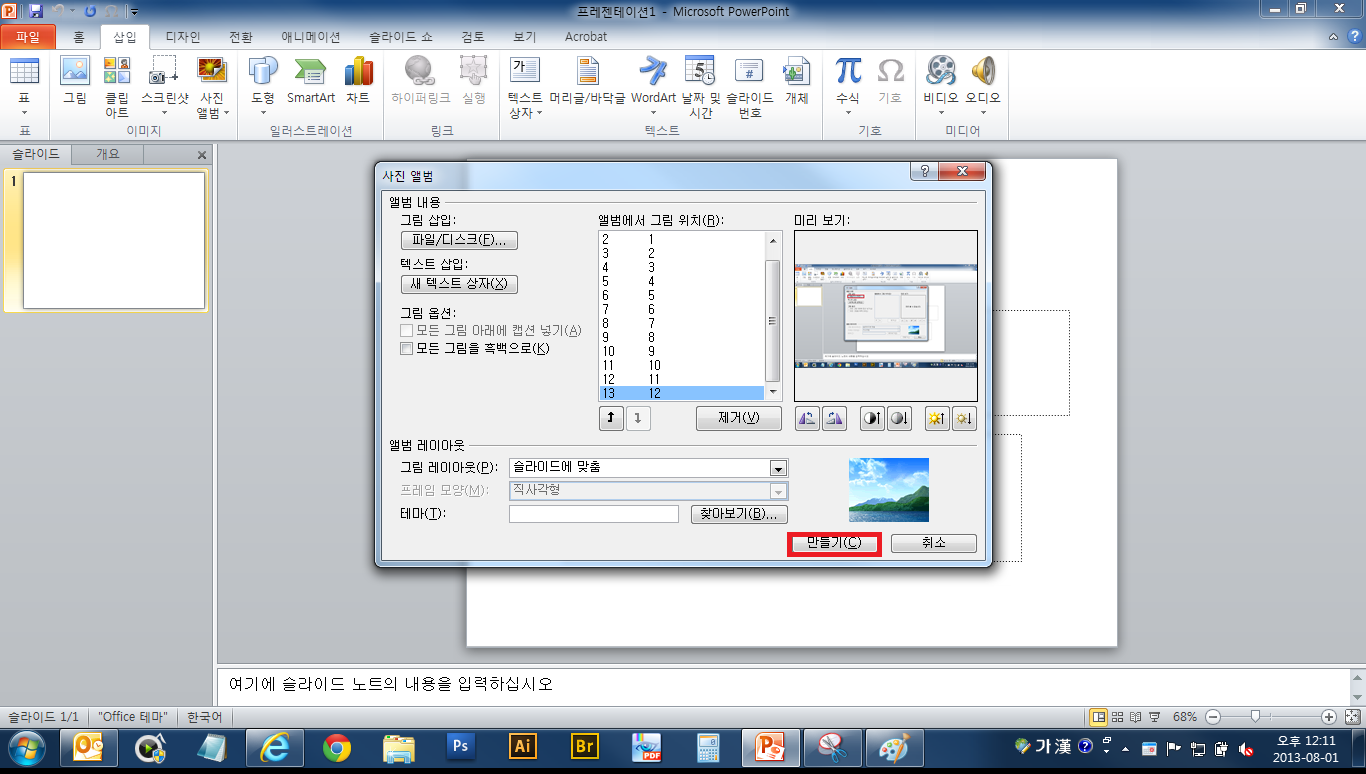Viewport: 1366px width, 774px height.
Task: Click the 파일/디스크 insert picture button
Action: (x=459, y=240)
